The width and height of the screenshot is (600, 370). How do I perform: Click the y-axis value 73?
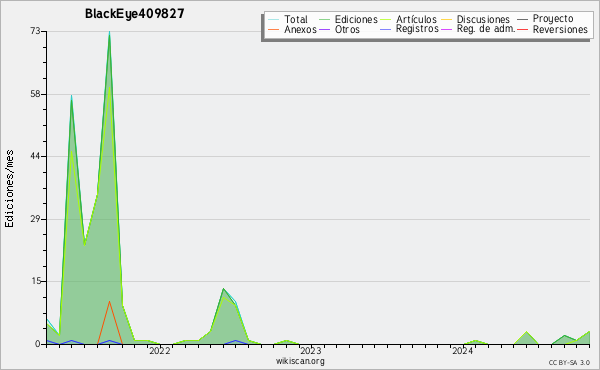click(x=36, y=31)
